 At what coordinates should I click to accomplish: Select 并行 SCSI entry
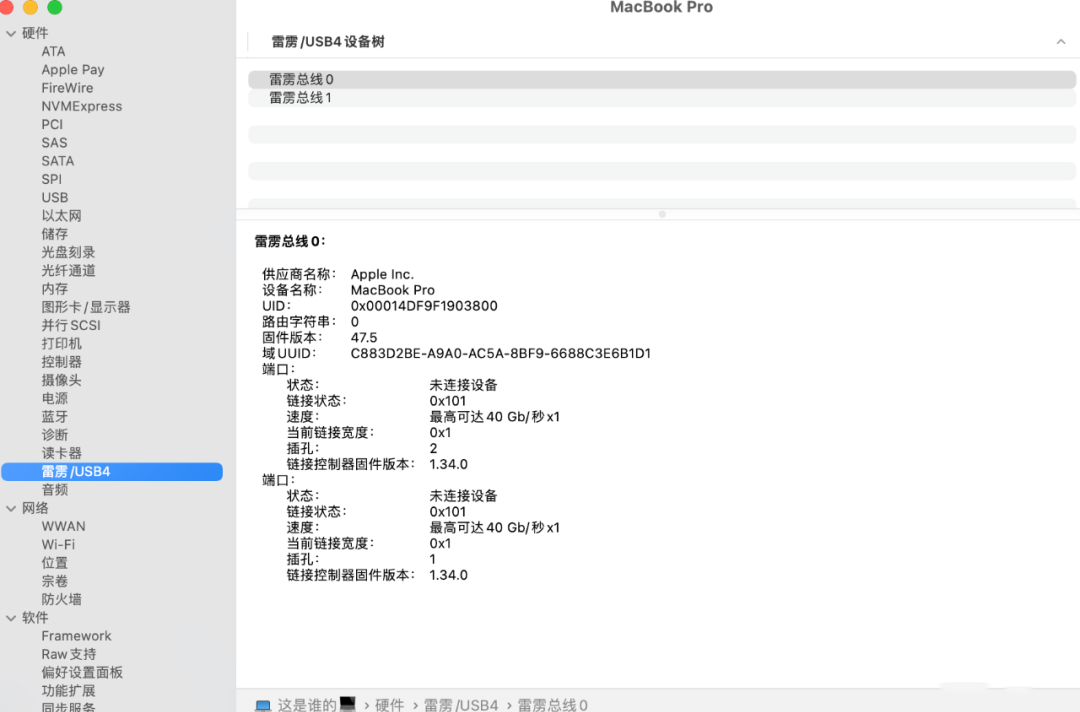tap(71, 325)
